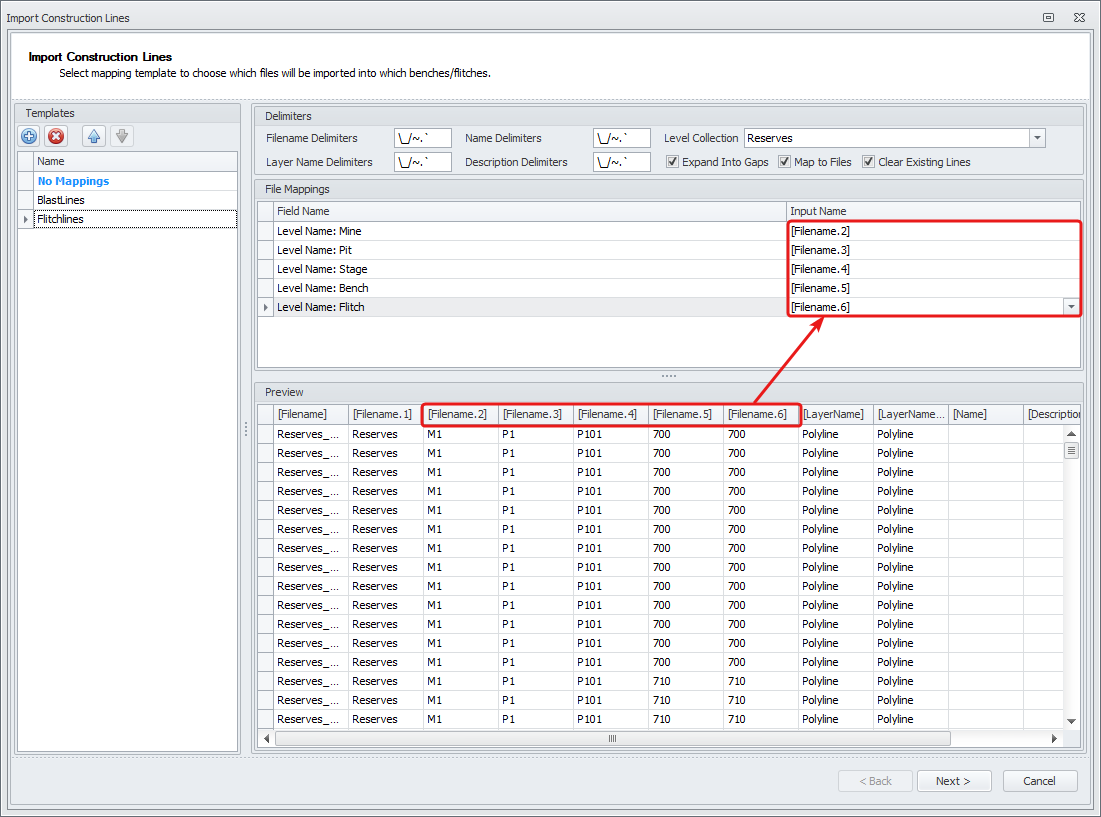Viewport: 1101px width, 817px height.
Task: Select the No Mappings template
Action: click(x=73, y=181)
